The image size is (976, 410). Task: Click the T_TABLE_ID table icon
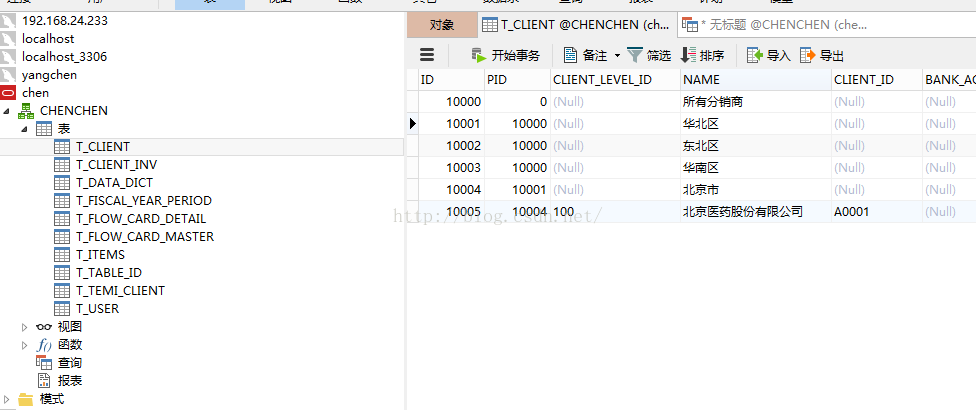(x=62, y=273)
